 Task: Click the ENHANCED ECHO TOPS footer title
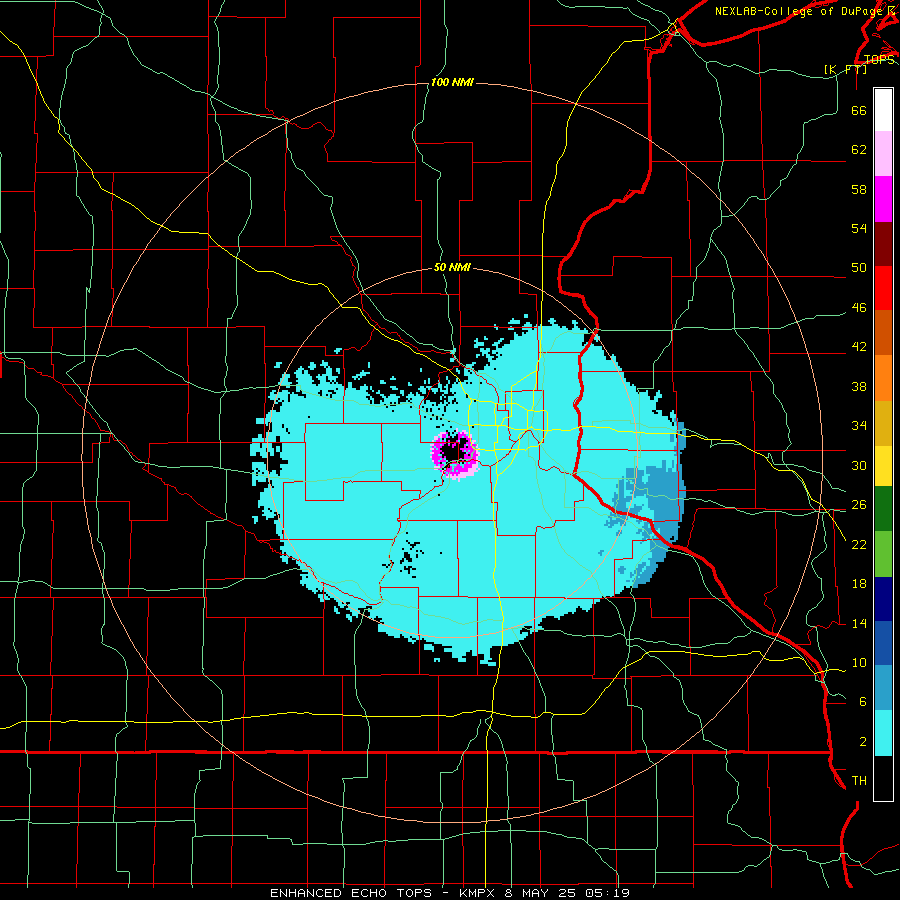coord(351,893)
